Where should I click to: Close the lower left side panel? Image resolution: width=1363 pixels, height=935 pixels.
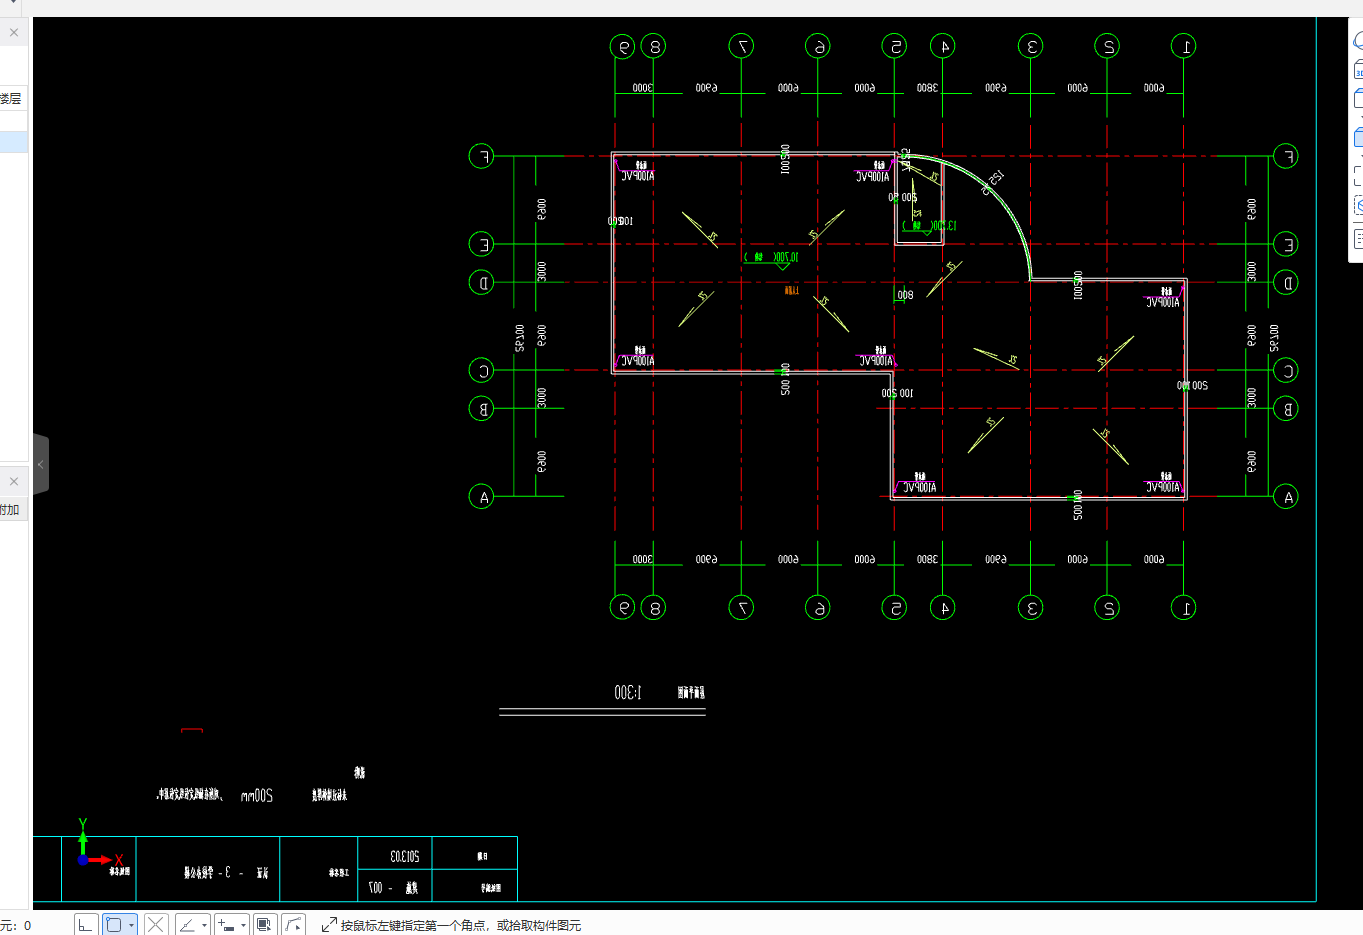click(14, 481)
